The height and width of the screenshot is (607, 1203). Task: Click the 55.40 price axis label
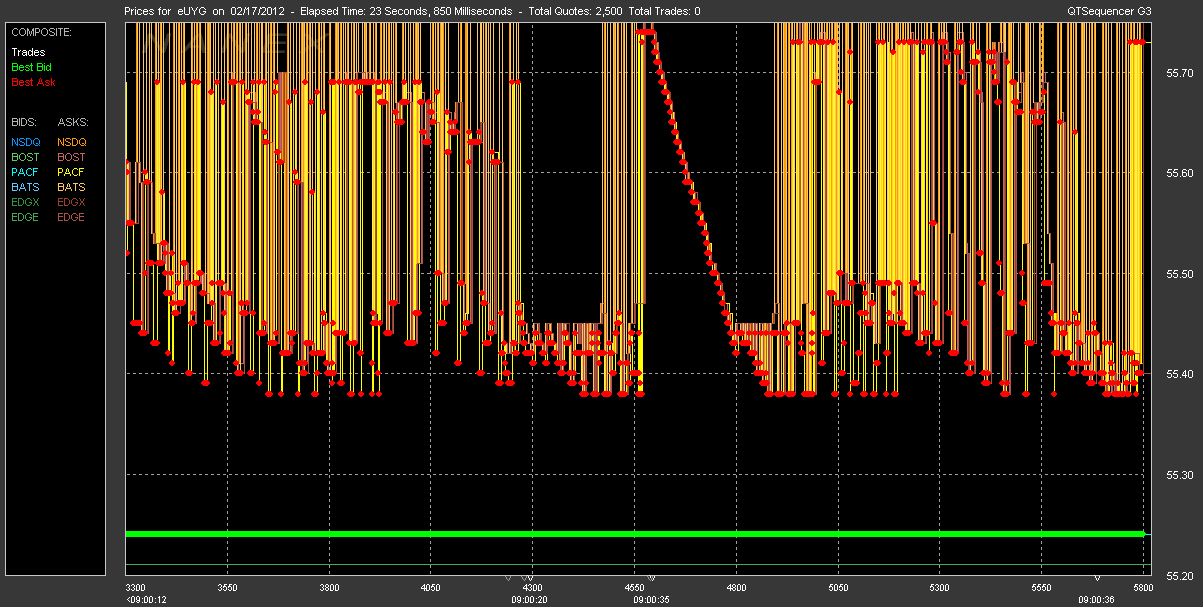1181,373
